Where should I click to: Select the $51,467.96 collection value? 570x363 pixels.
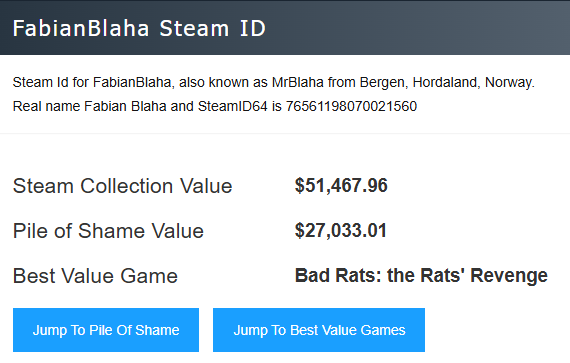click(341, 185)
